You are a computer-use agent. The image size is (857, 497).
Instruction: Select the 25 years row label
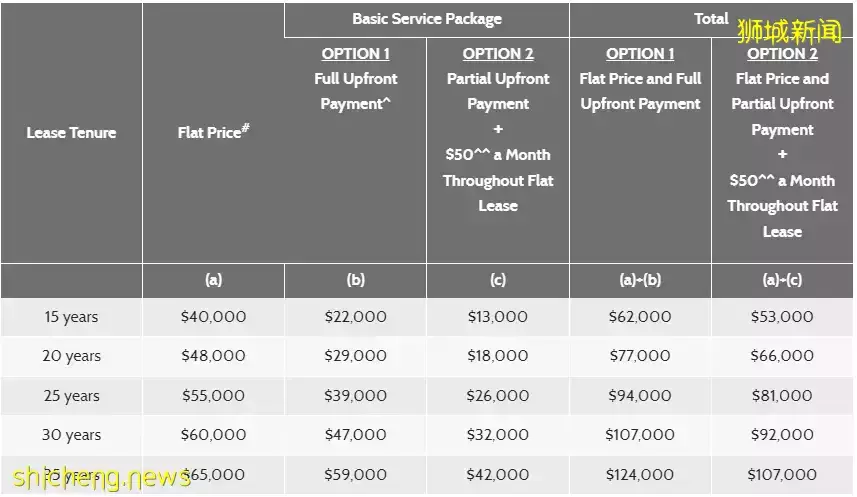(71, 396)
